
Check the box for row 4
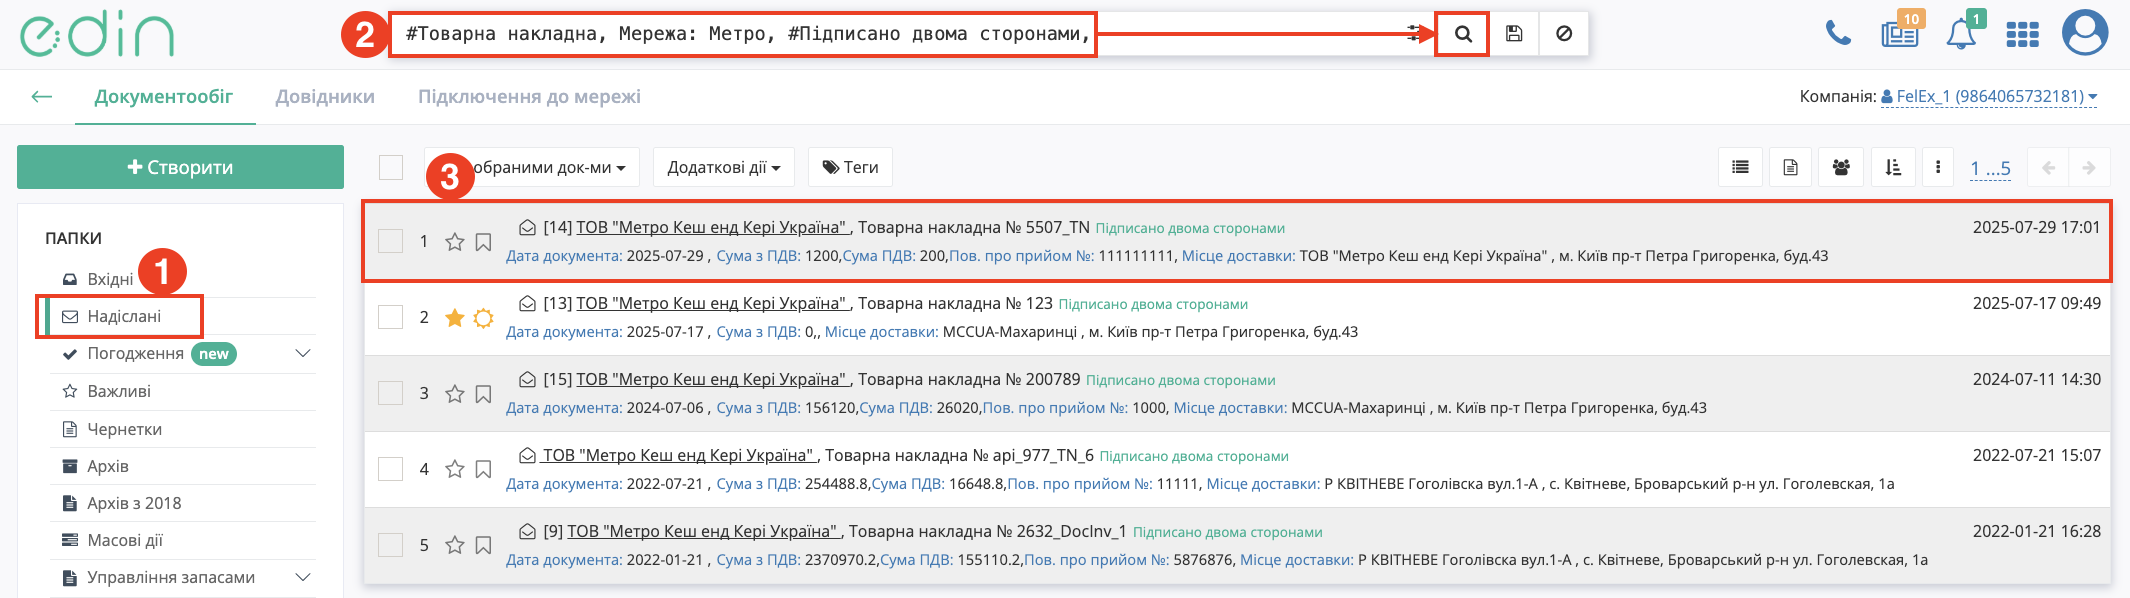pyautogui.click(x=390, y=469)
